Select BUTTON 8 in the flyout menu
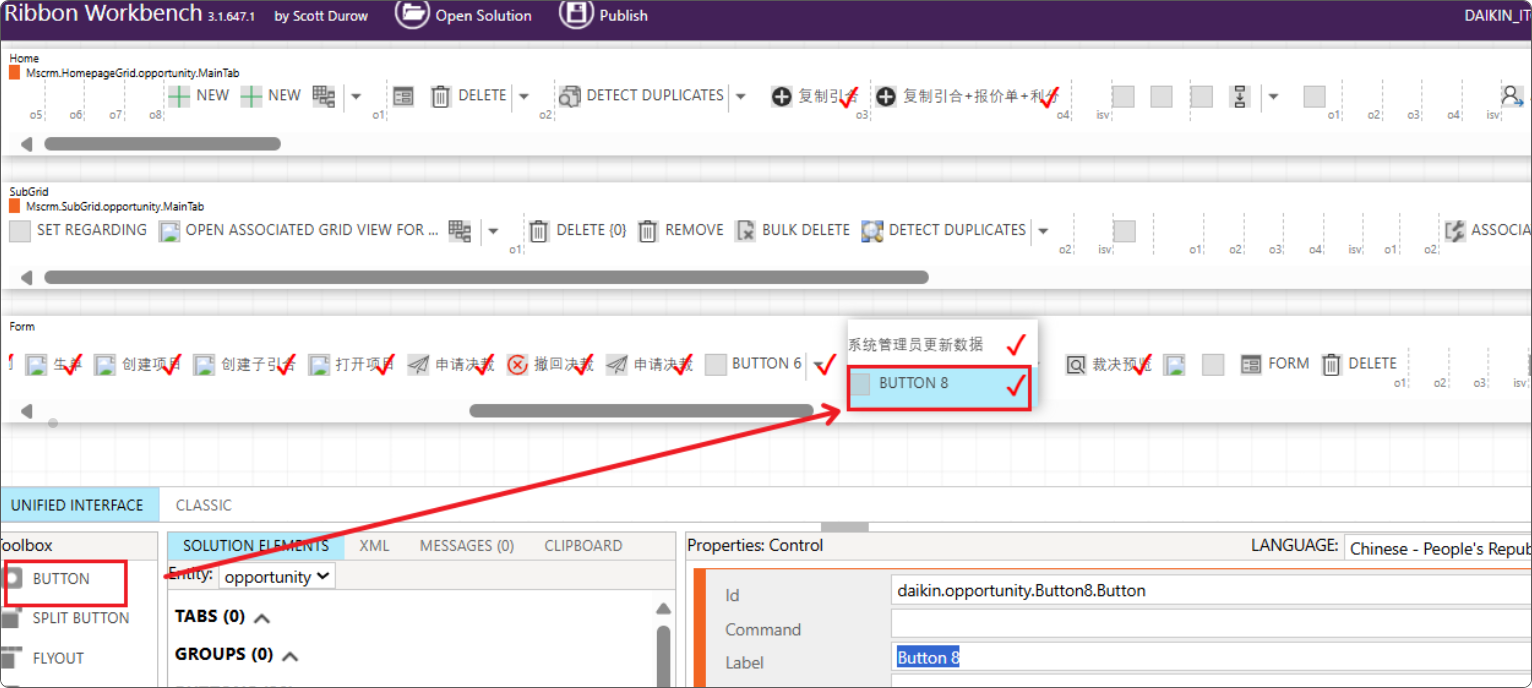The image size is (1532, 688). tap(912, 384)
